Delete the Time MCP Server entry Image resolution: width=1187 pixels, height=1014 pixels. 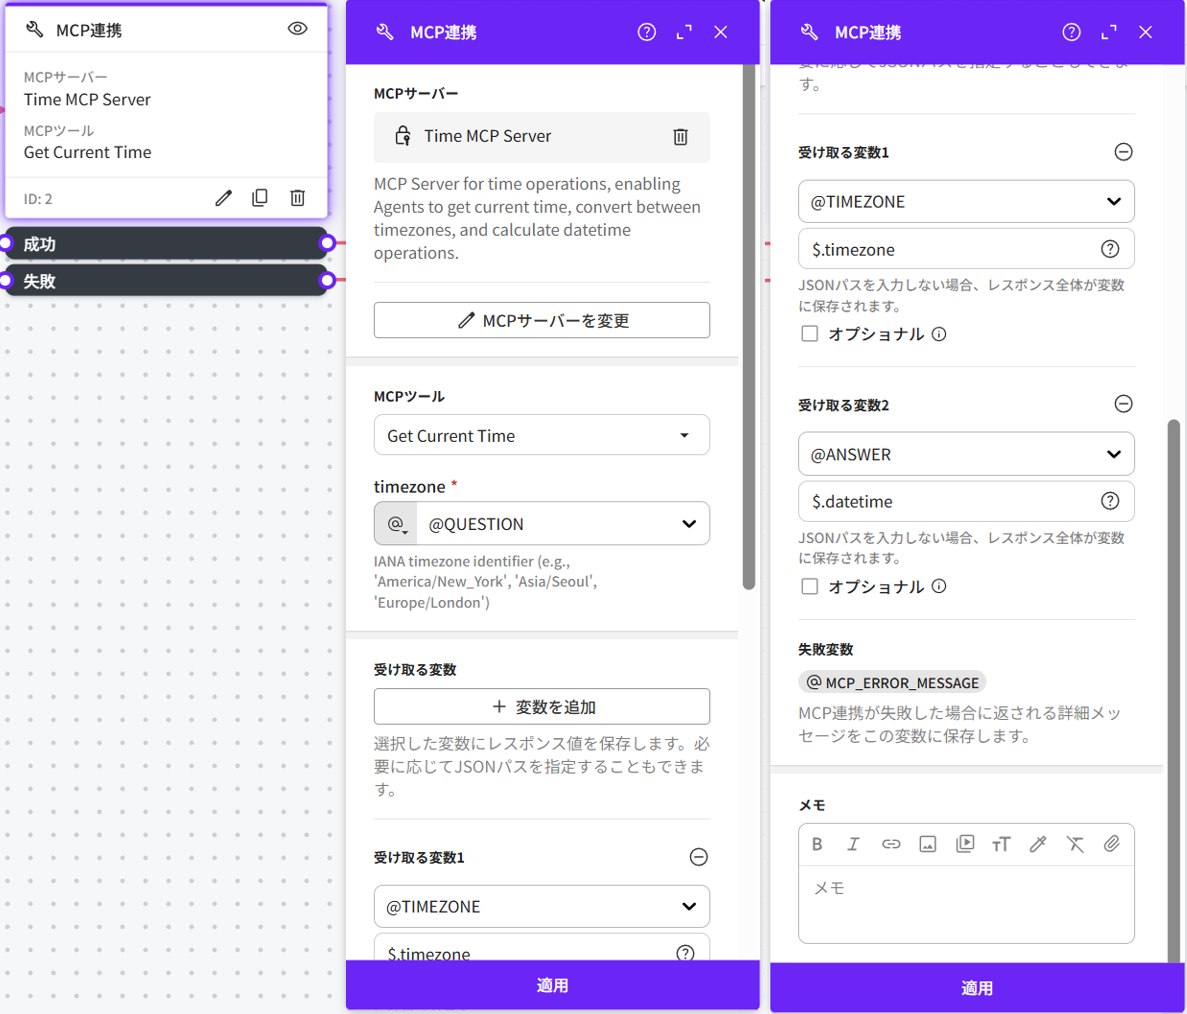point(680,137)
